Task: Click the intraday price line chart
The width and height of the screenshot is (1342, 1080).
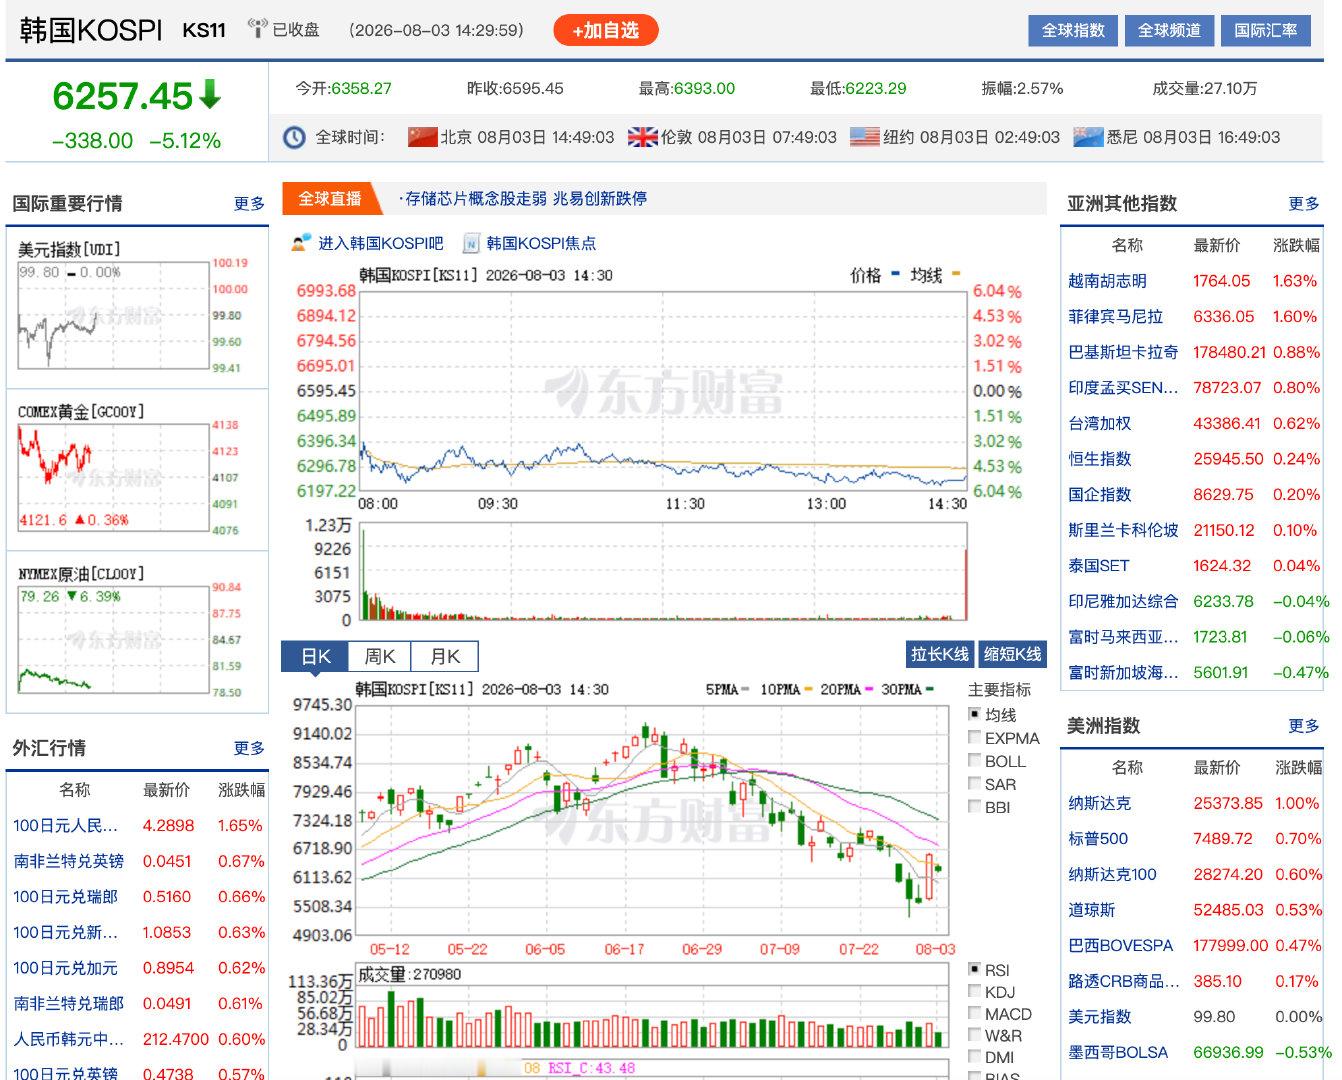Action: click(663, 391)
